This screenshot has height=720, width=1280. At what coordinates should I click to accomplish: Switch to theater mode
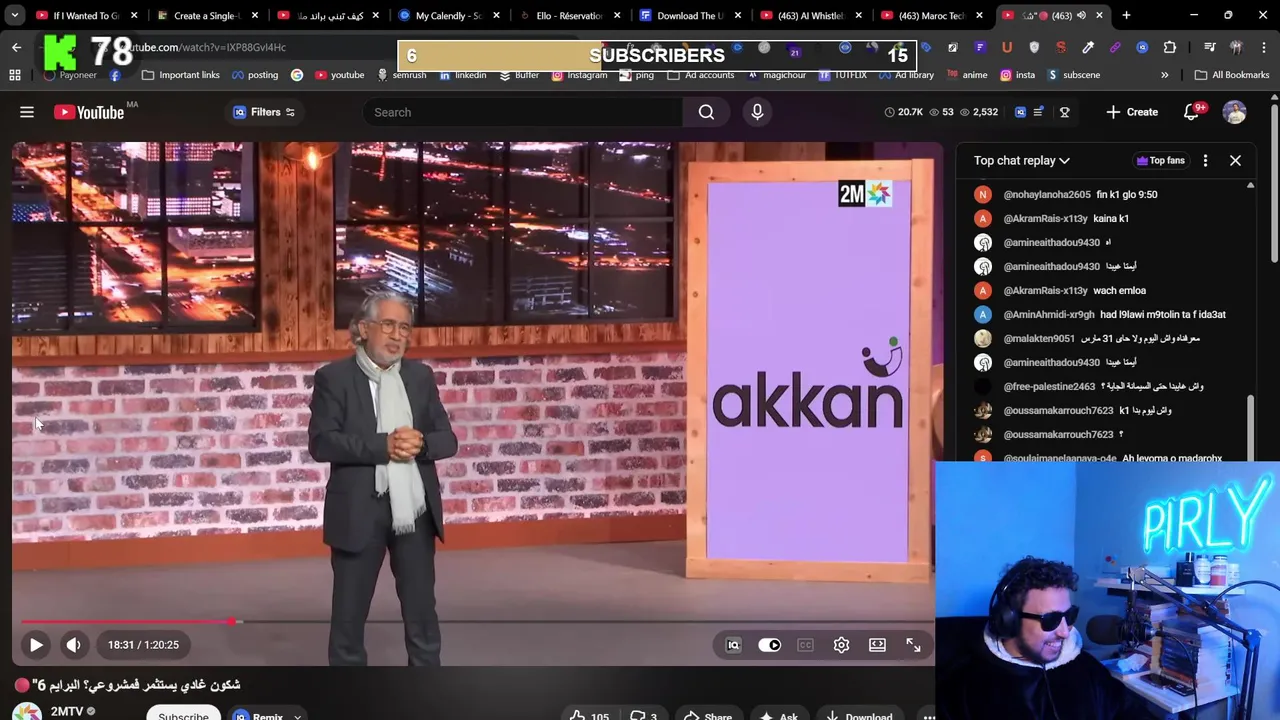tap(877, 645)
